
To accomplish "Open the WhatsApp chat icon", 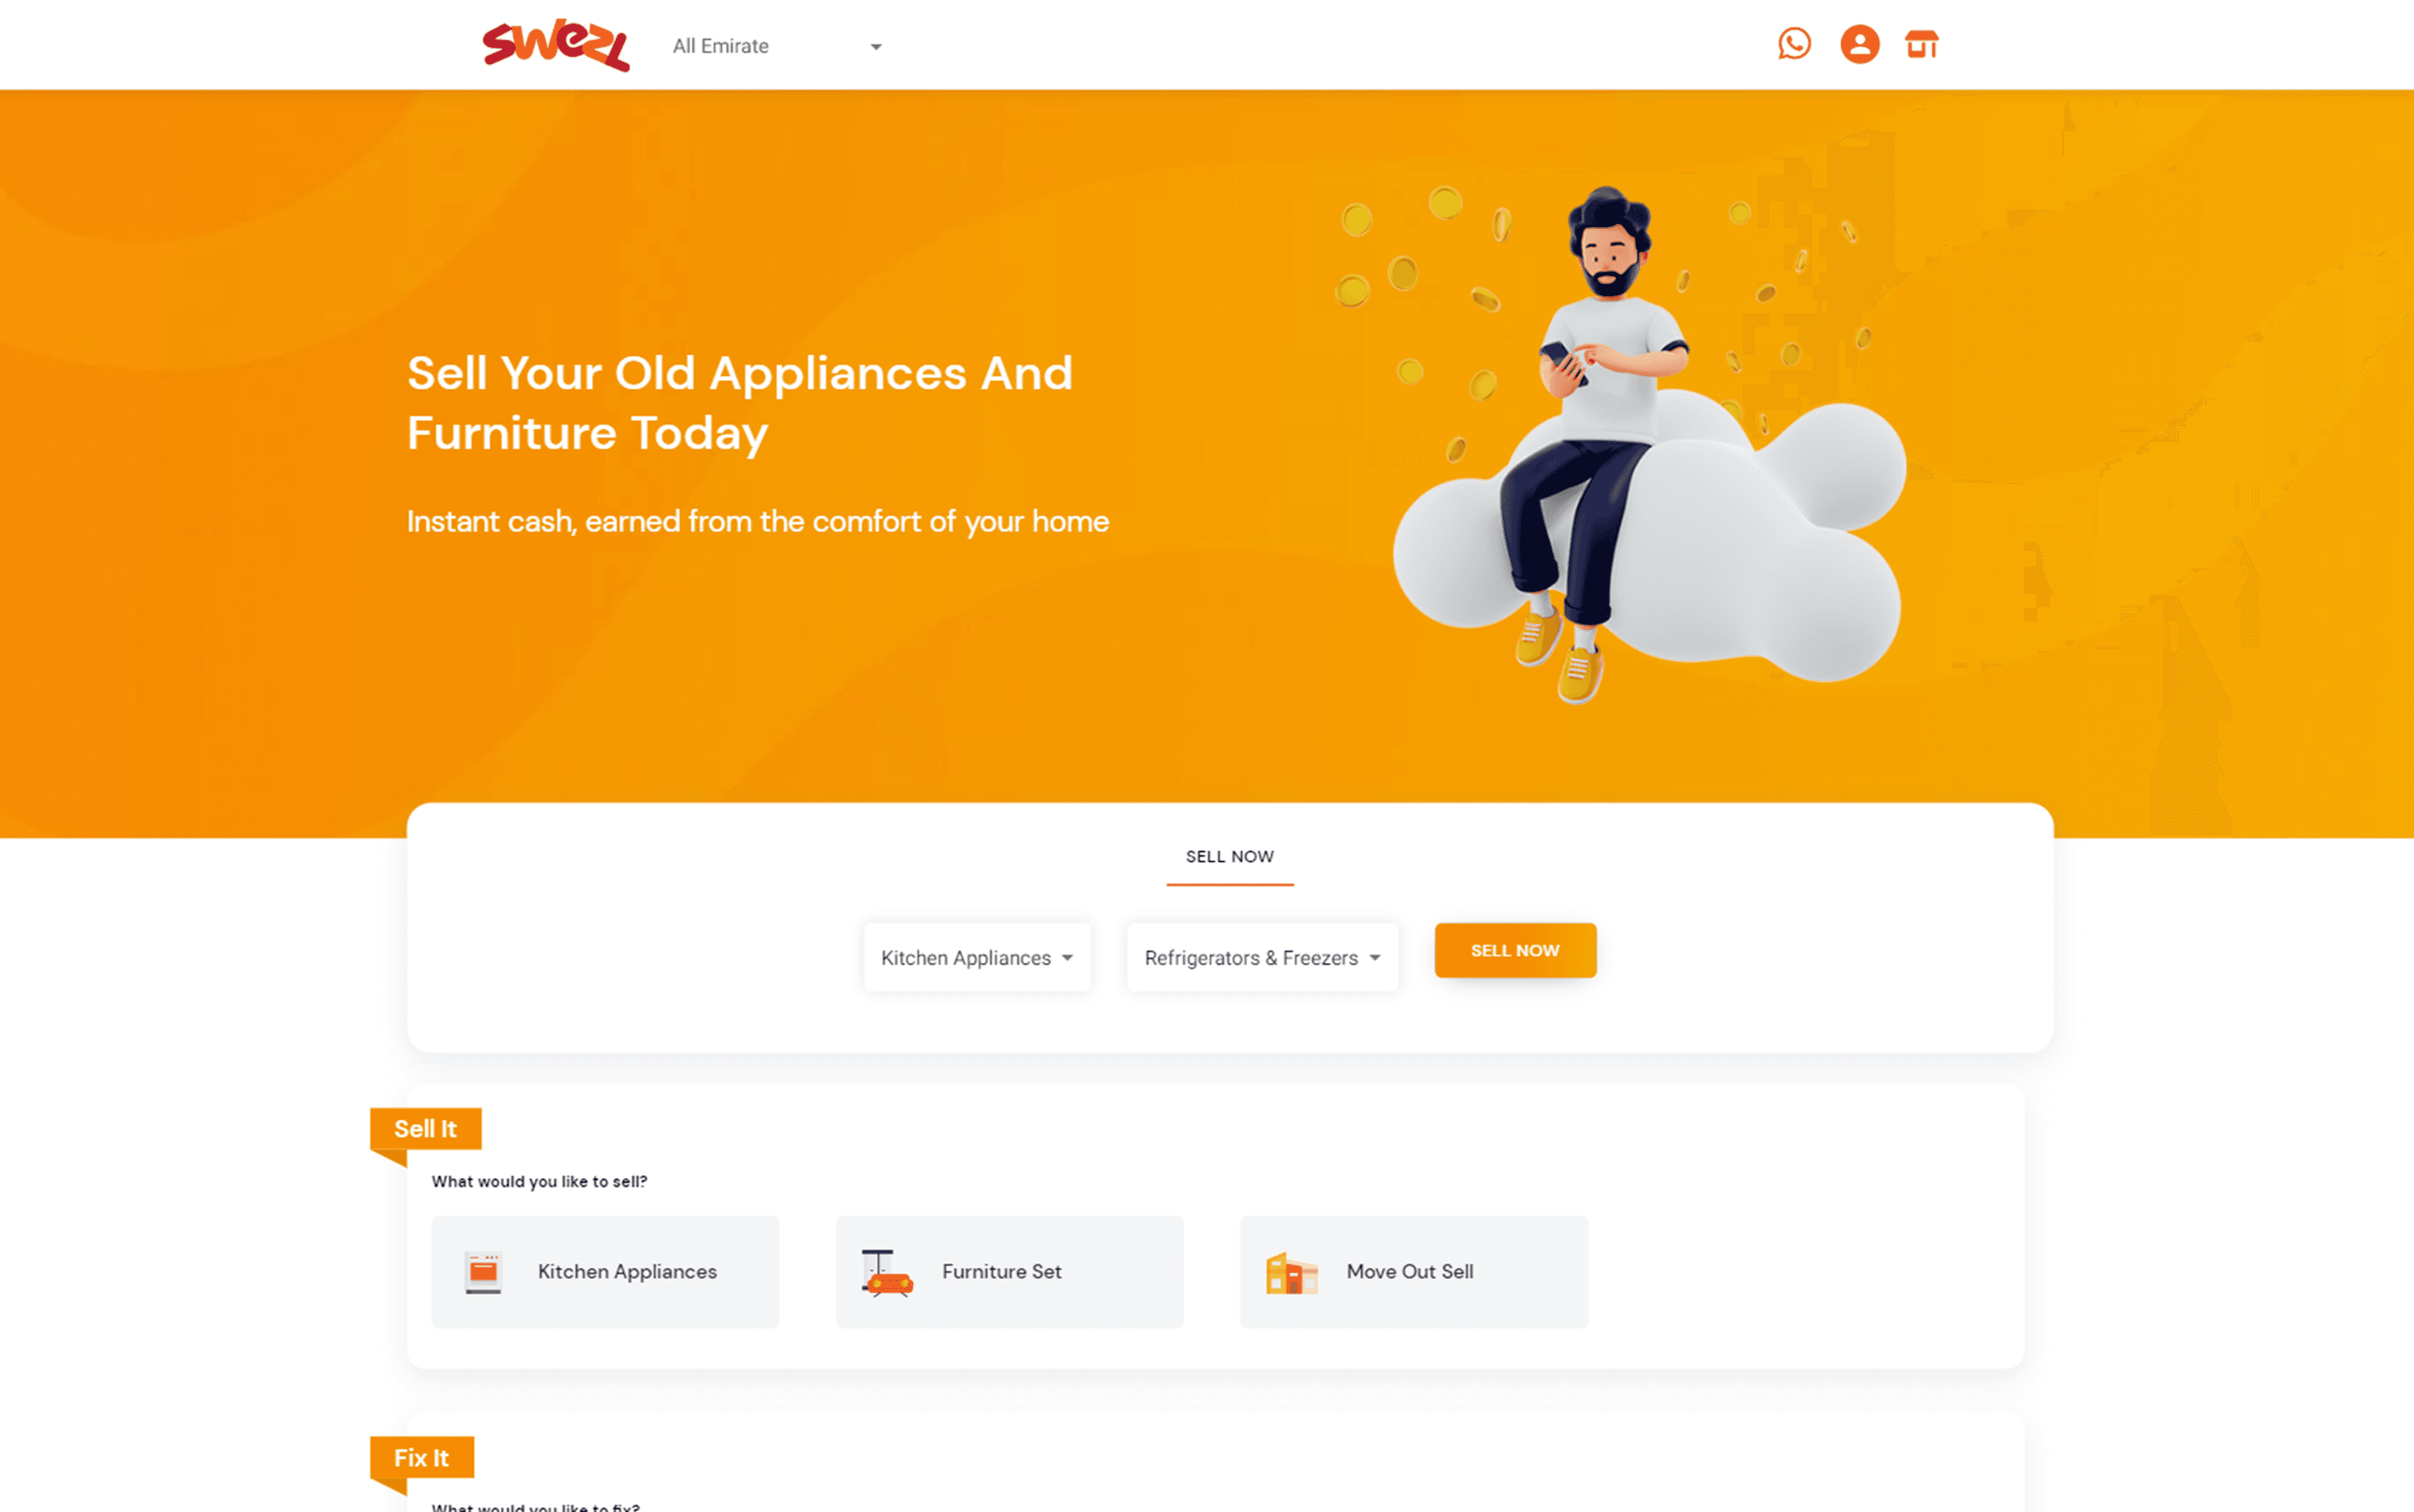I will coord(1794,44).
